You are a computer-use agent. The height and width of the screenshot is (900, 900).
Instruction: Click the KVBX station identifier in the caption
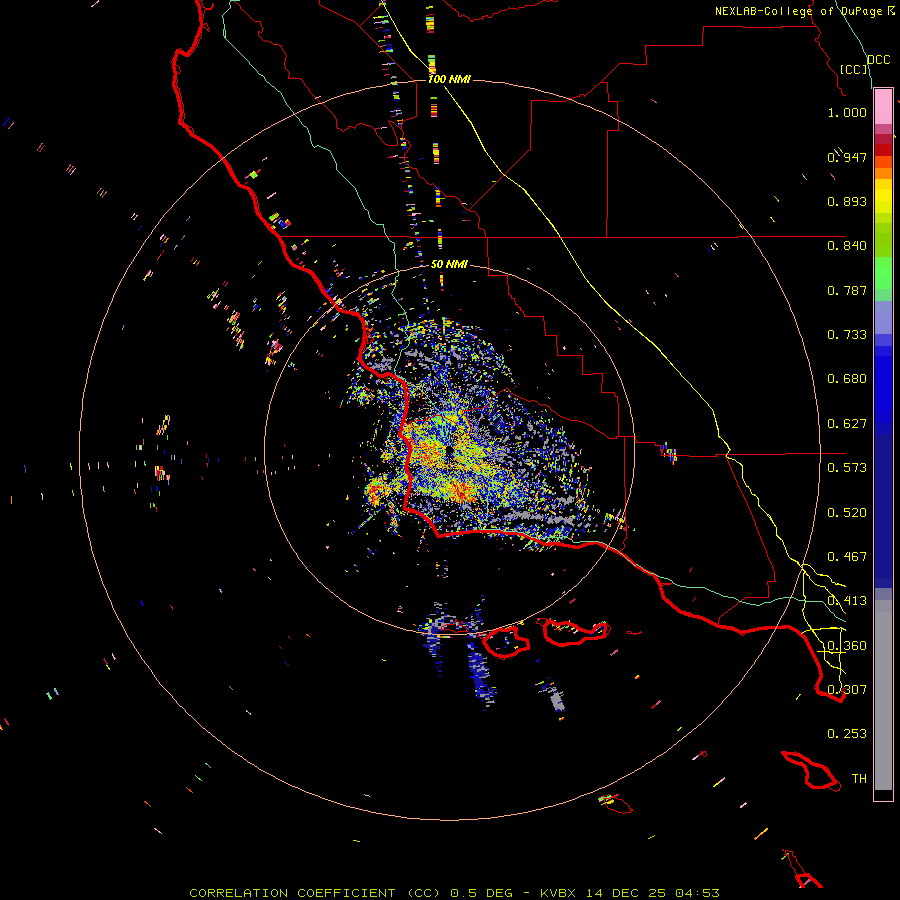(x=557, y=893)
